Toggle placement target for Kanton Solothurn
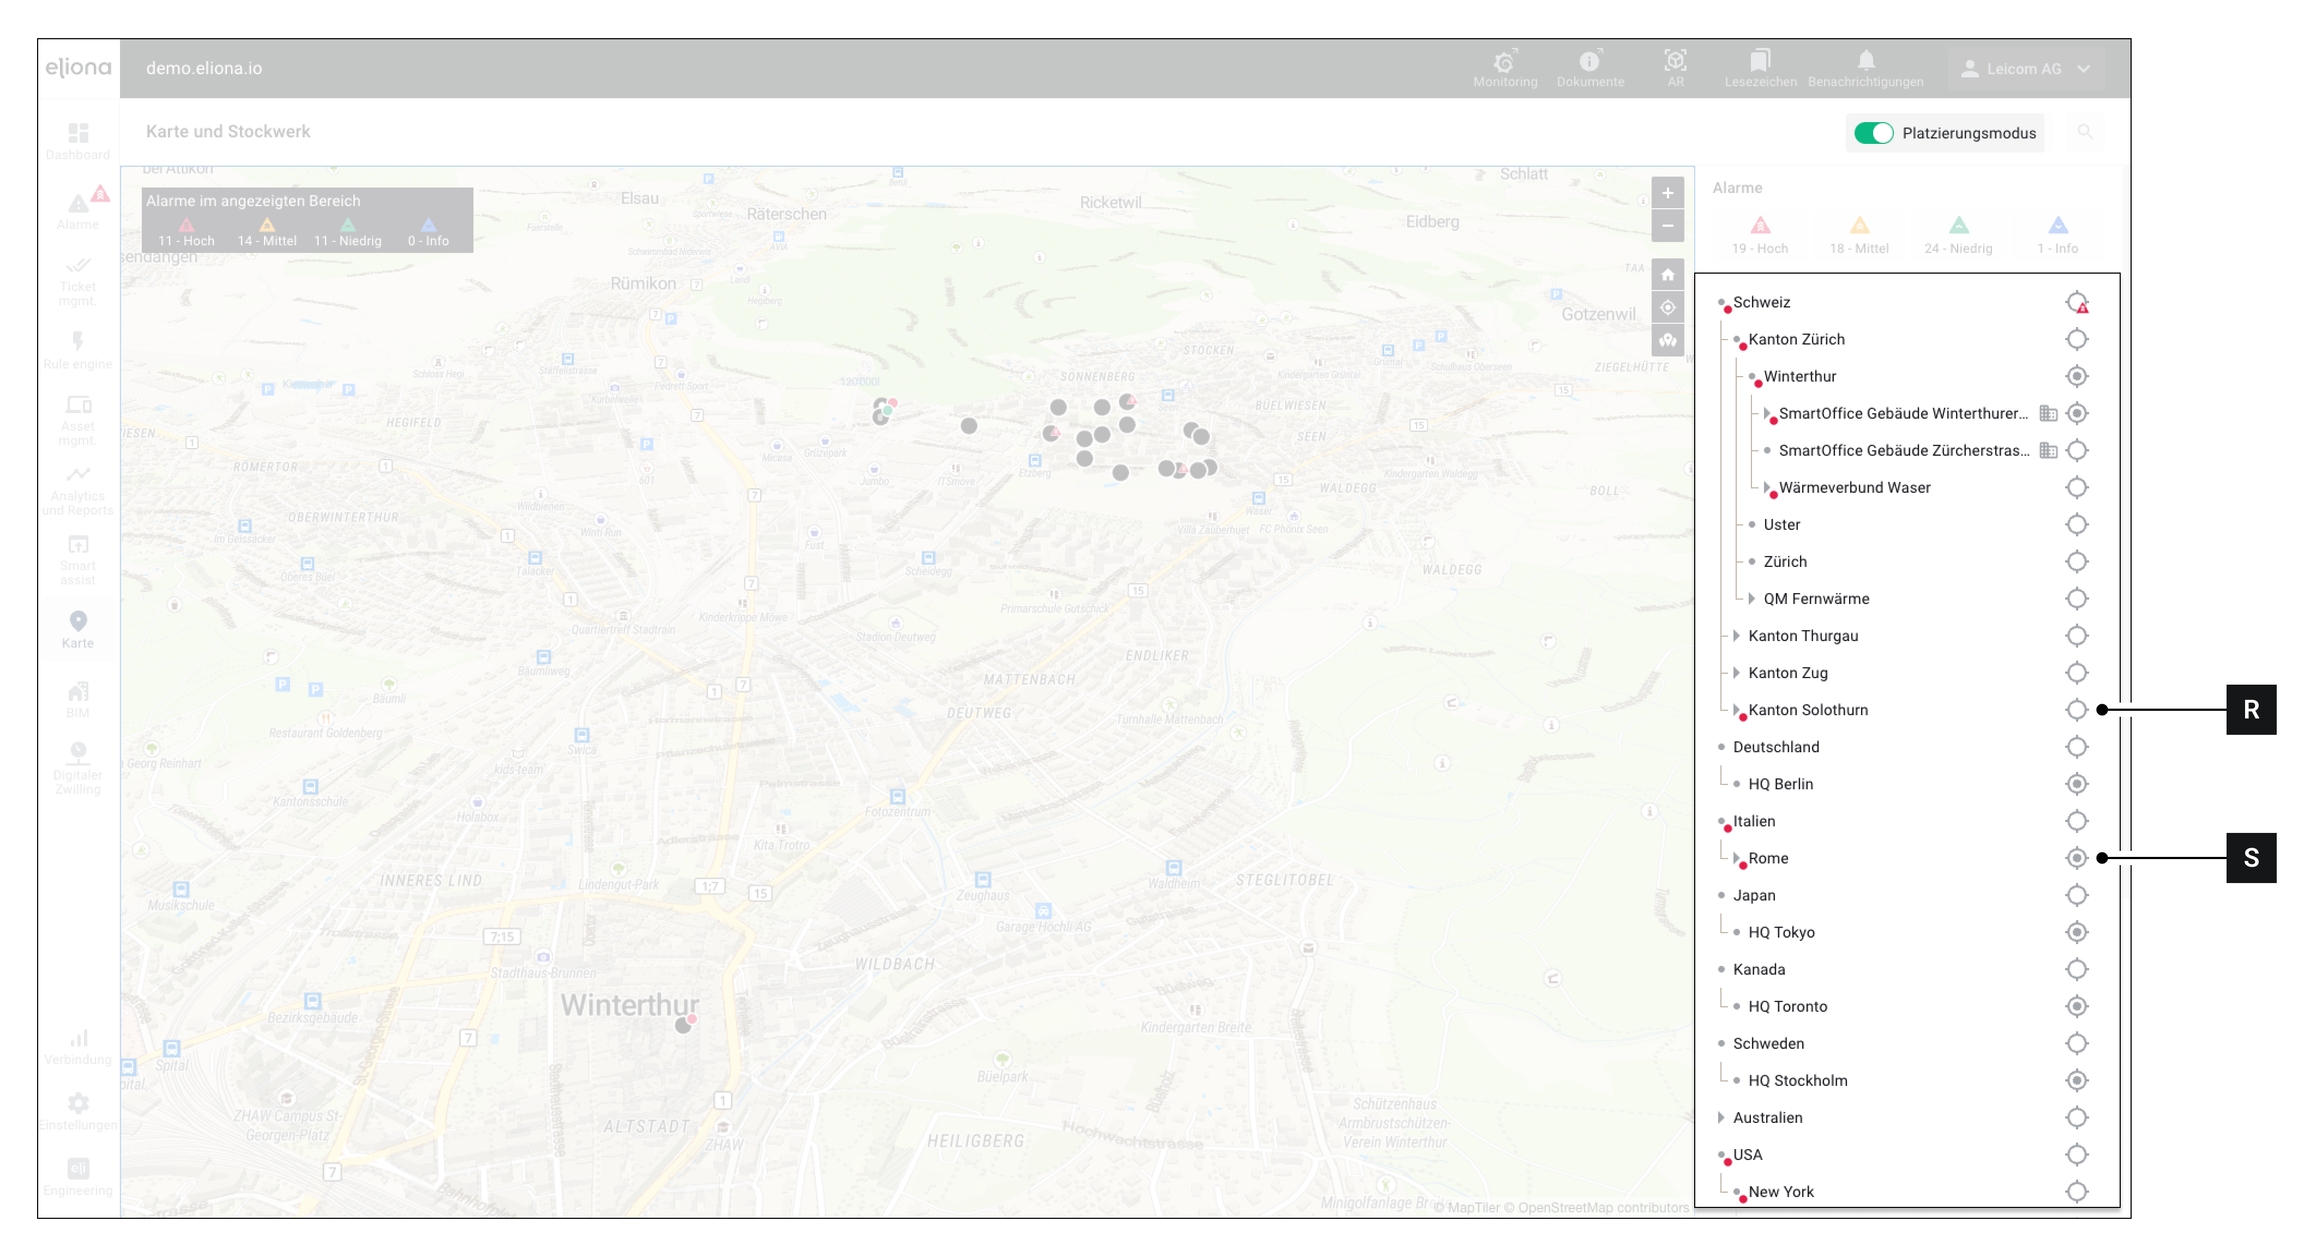The width and height of the screenshot is (2304, 1257). (x=2077, y=710)
